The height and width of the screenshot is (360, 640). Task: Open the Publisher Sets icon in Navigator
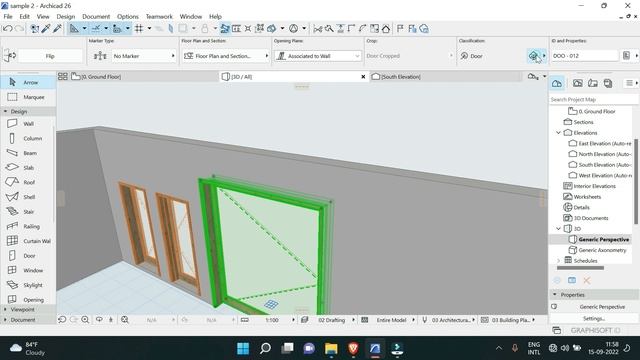pos(608,83)
